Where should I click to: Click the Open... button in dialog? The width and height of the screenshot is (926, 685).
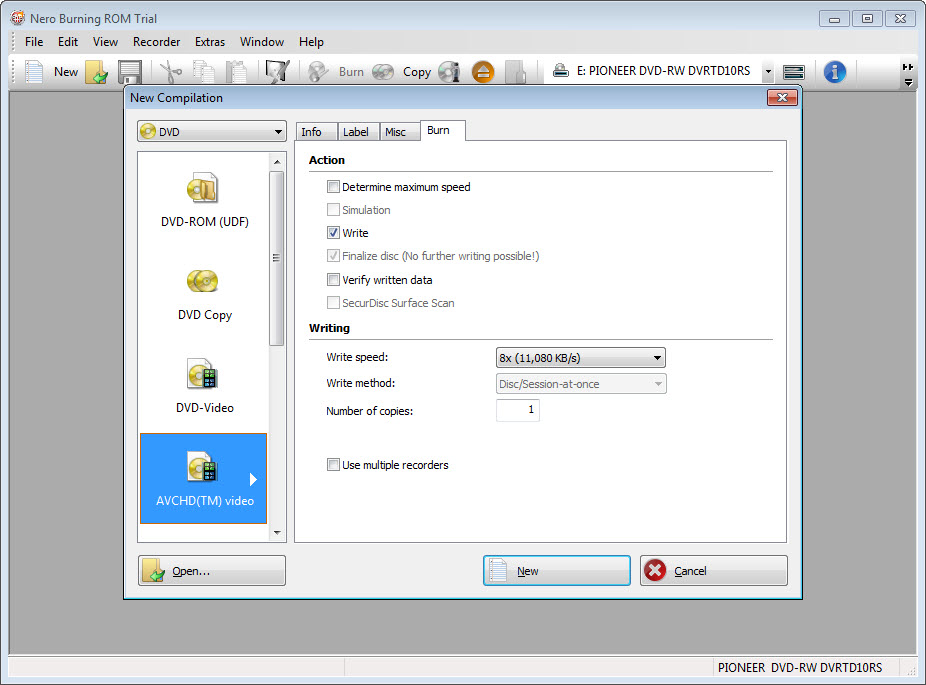pyautogui.click(x=212, y=570)
